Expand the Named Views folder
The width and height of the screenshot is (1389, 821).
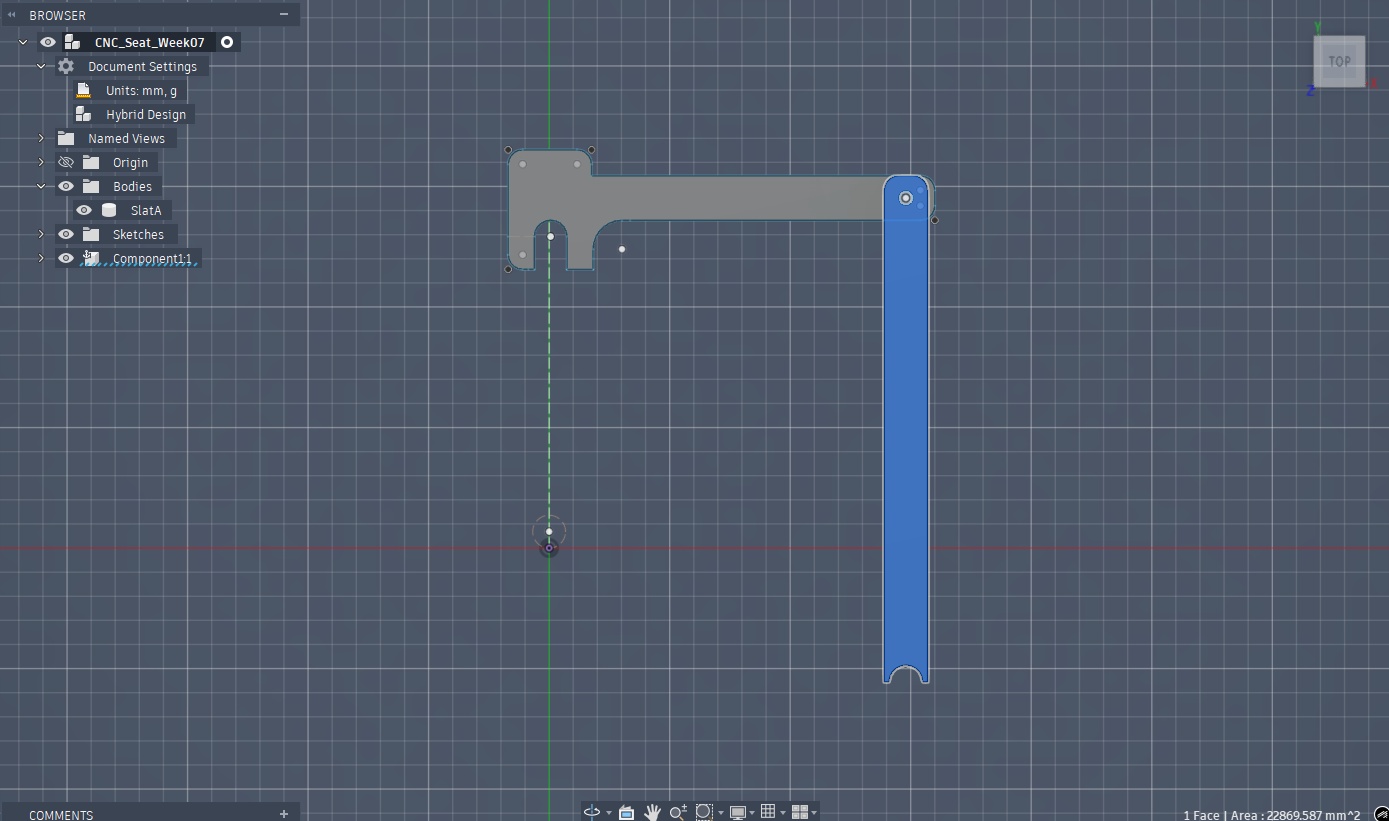[x=41, y=138]
